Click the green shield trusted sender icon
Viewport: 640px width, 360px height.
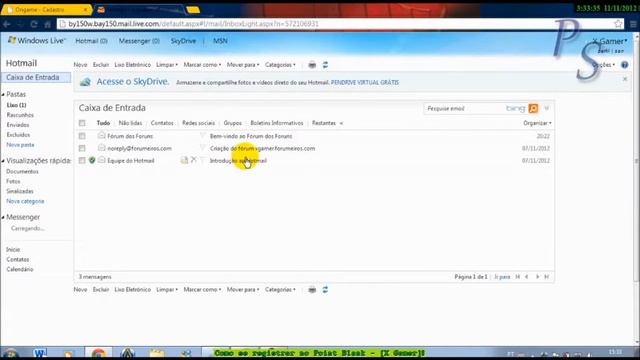92,160
